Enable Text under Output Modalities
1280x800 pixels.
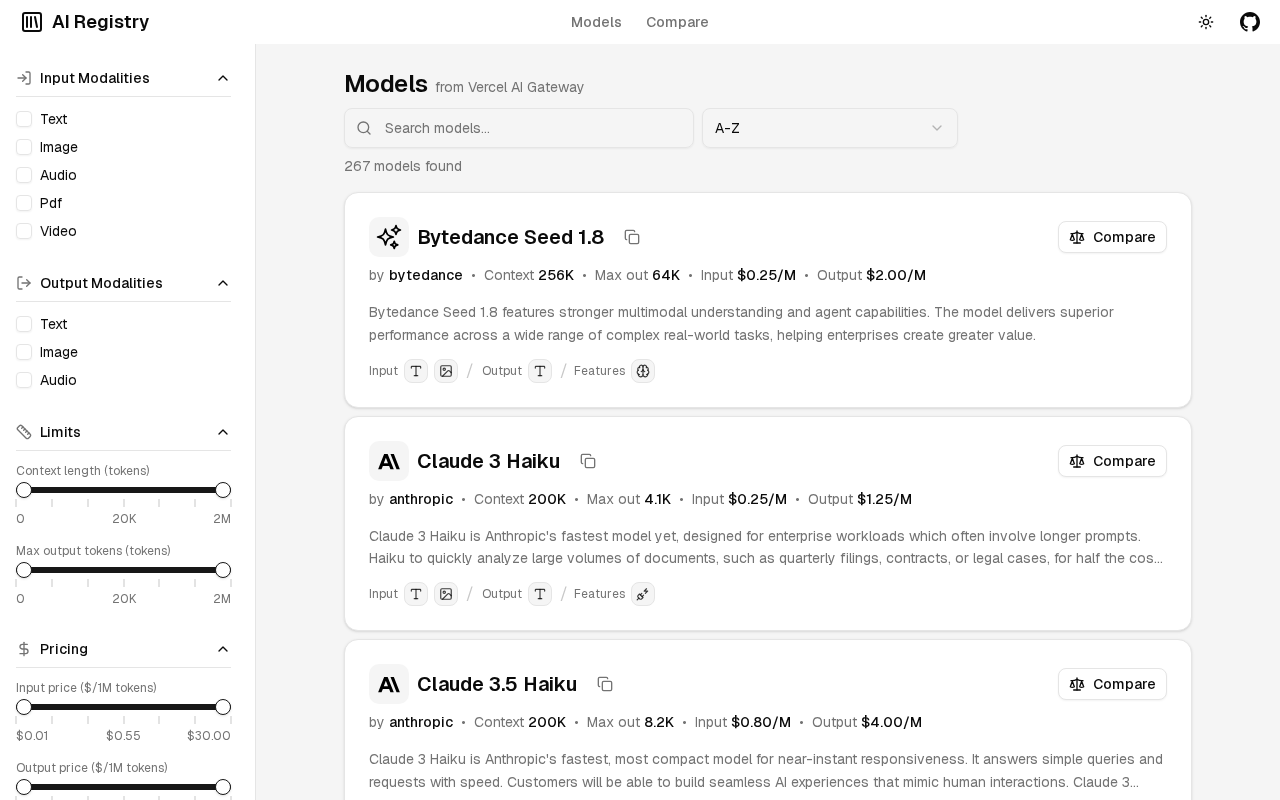tap(24, 324)
